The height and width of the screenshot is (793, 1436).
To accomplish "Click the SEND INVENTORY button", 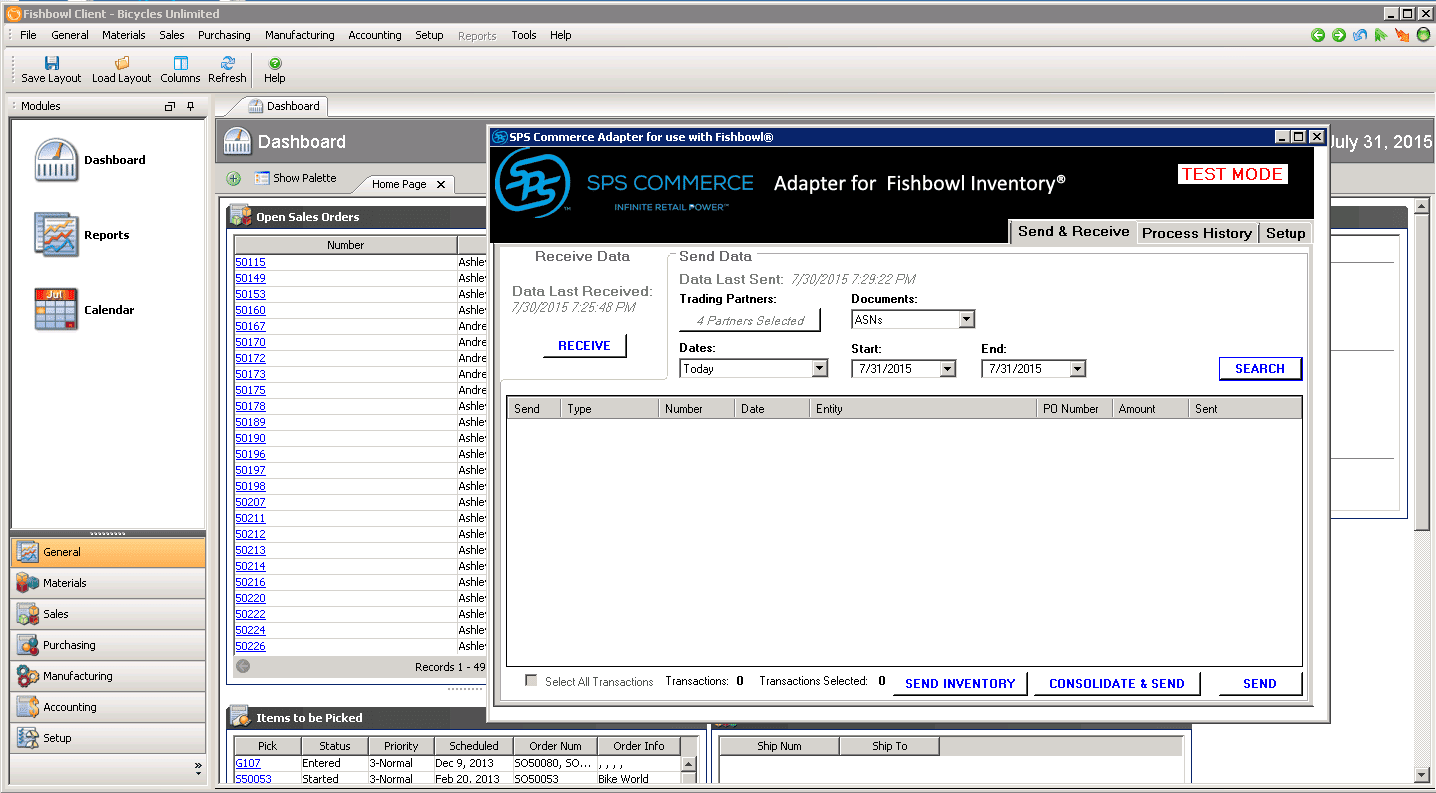I will [x=960, y=684].
